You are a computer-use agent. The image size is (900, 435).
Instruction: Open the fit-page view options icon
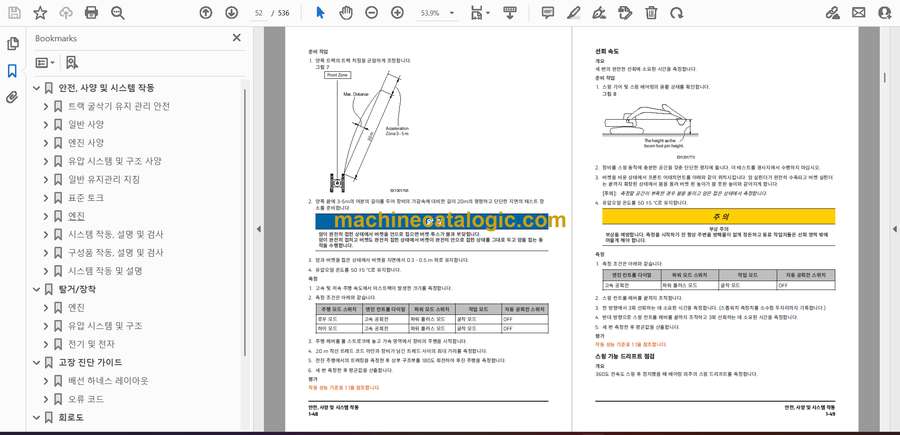[479, 13]
